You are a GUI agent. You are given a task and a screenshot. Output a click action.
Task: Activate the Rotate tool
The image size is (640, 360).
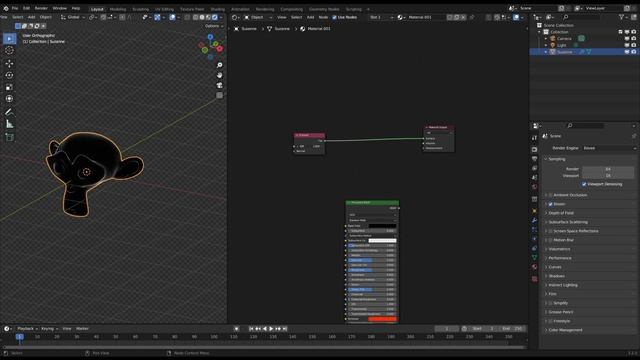[9, 75]
